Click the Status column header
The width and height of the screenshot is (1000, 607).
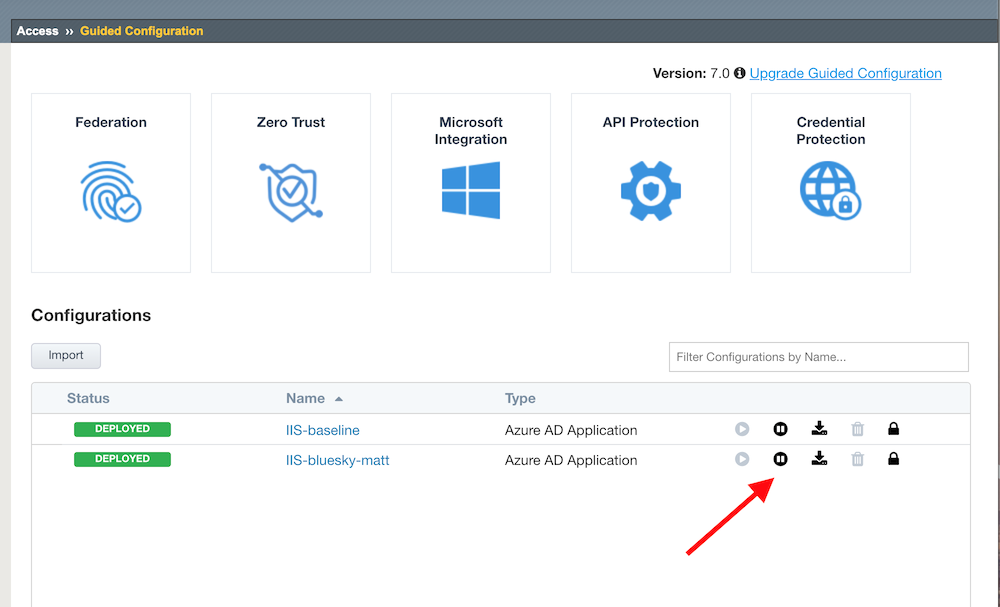88,399
